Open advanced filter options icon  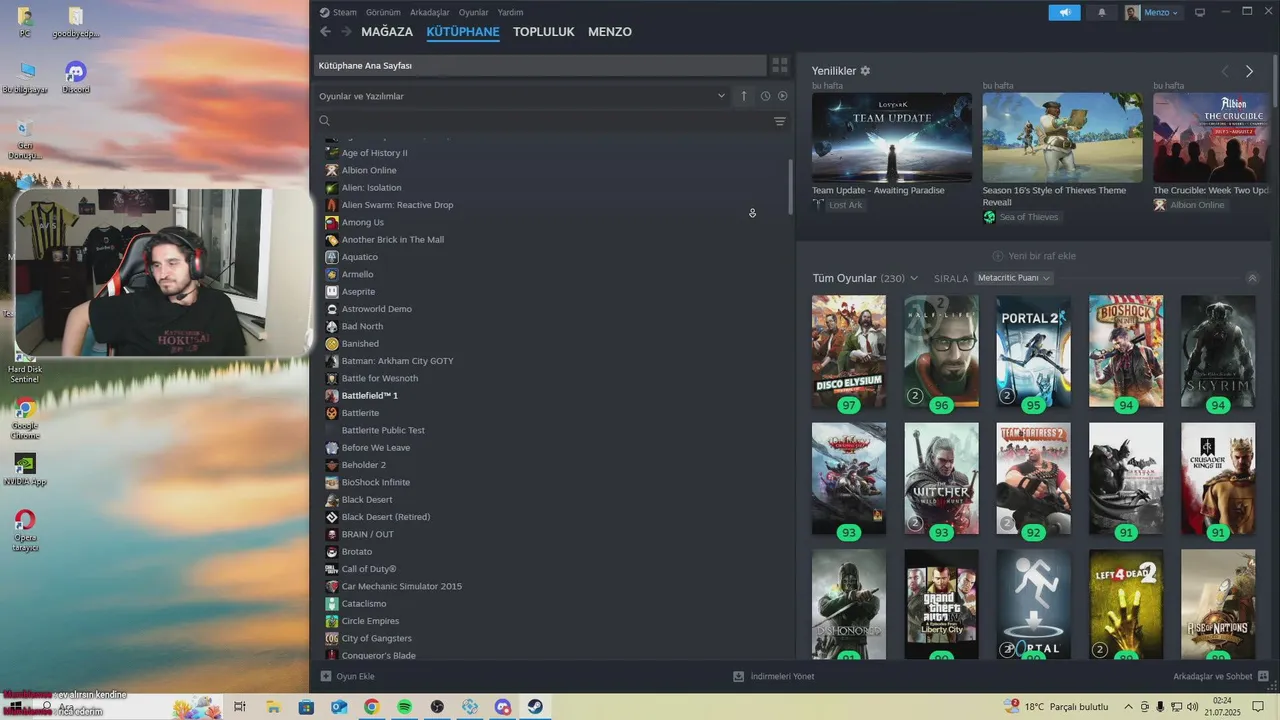780,121
